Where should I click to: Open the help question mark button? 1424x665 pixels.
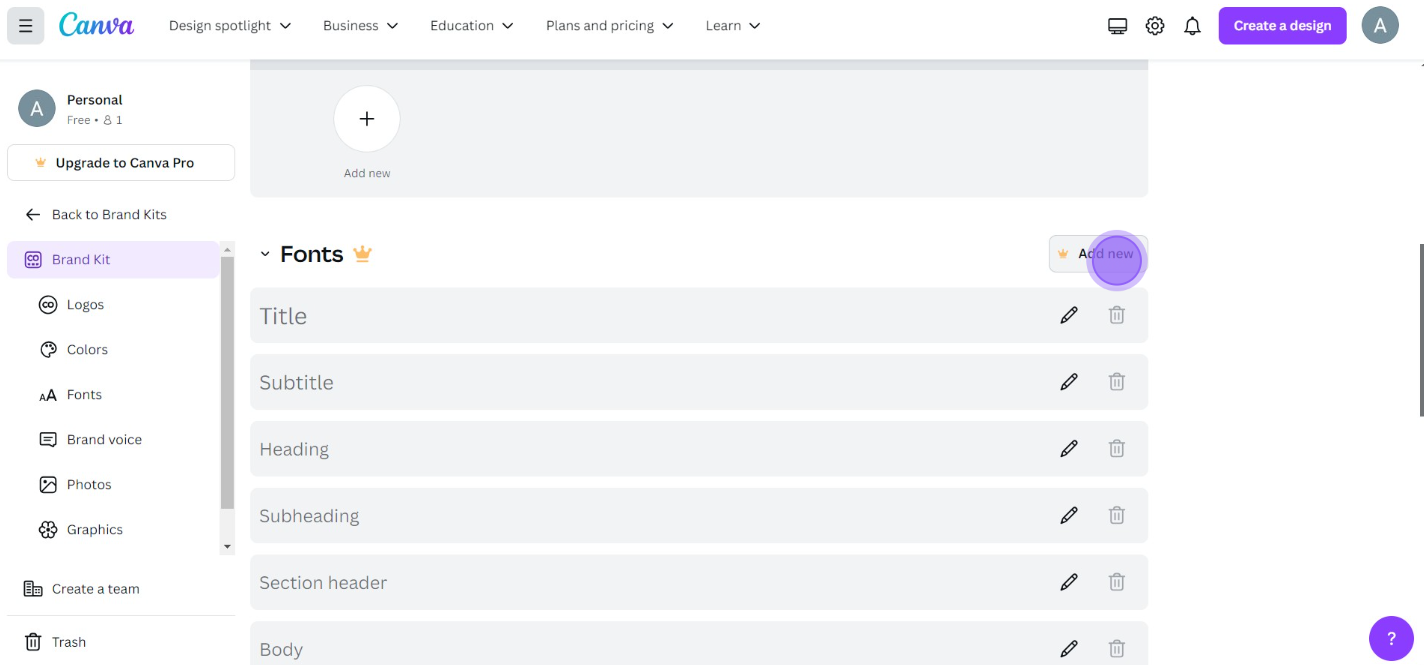[x=1391, y=638]
